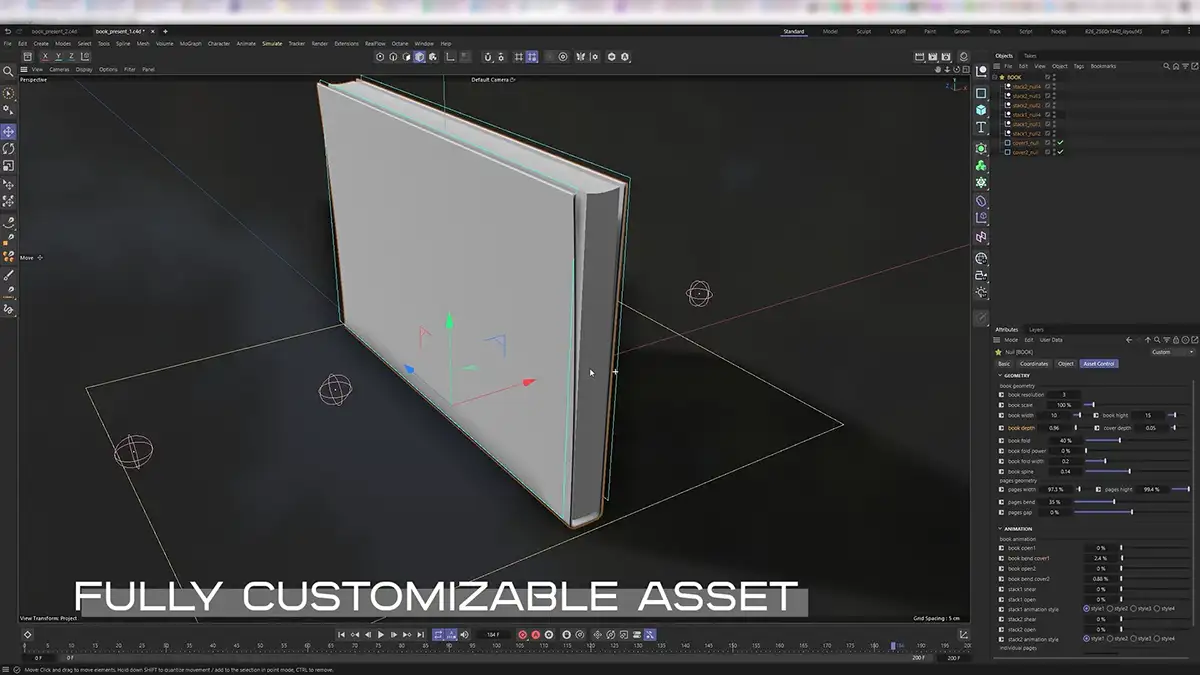This screenshot has width=1200, height=675.
Task: Select the Scale tool in left toolbar
Action: click(8, 166)
